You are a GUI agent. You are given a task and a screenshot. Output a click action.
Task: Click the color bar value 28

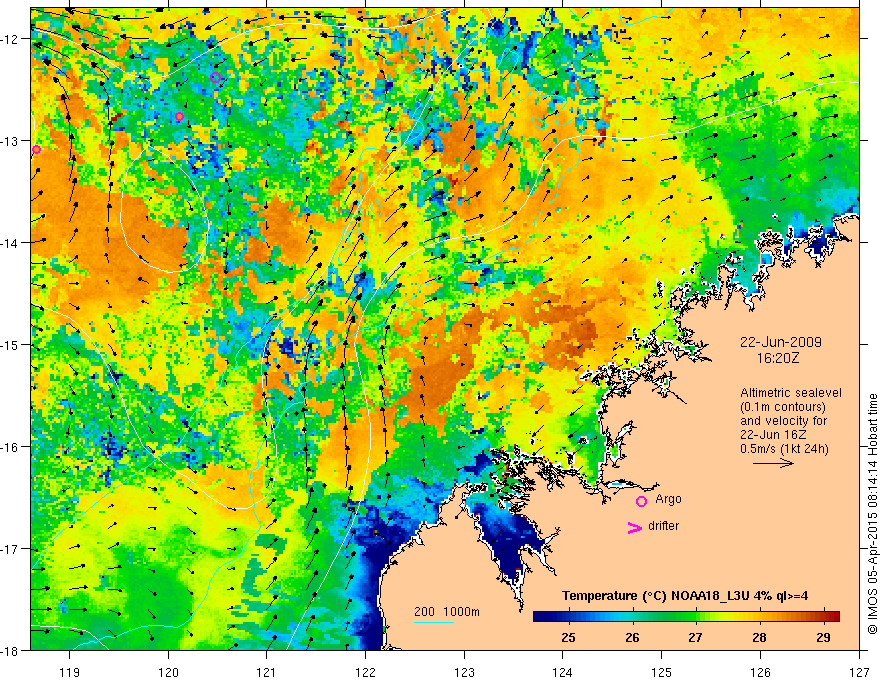coord(759,638)
